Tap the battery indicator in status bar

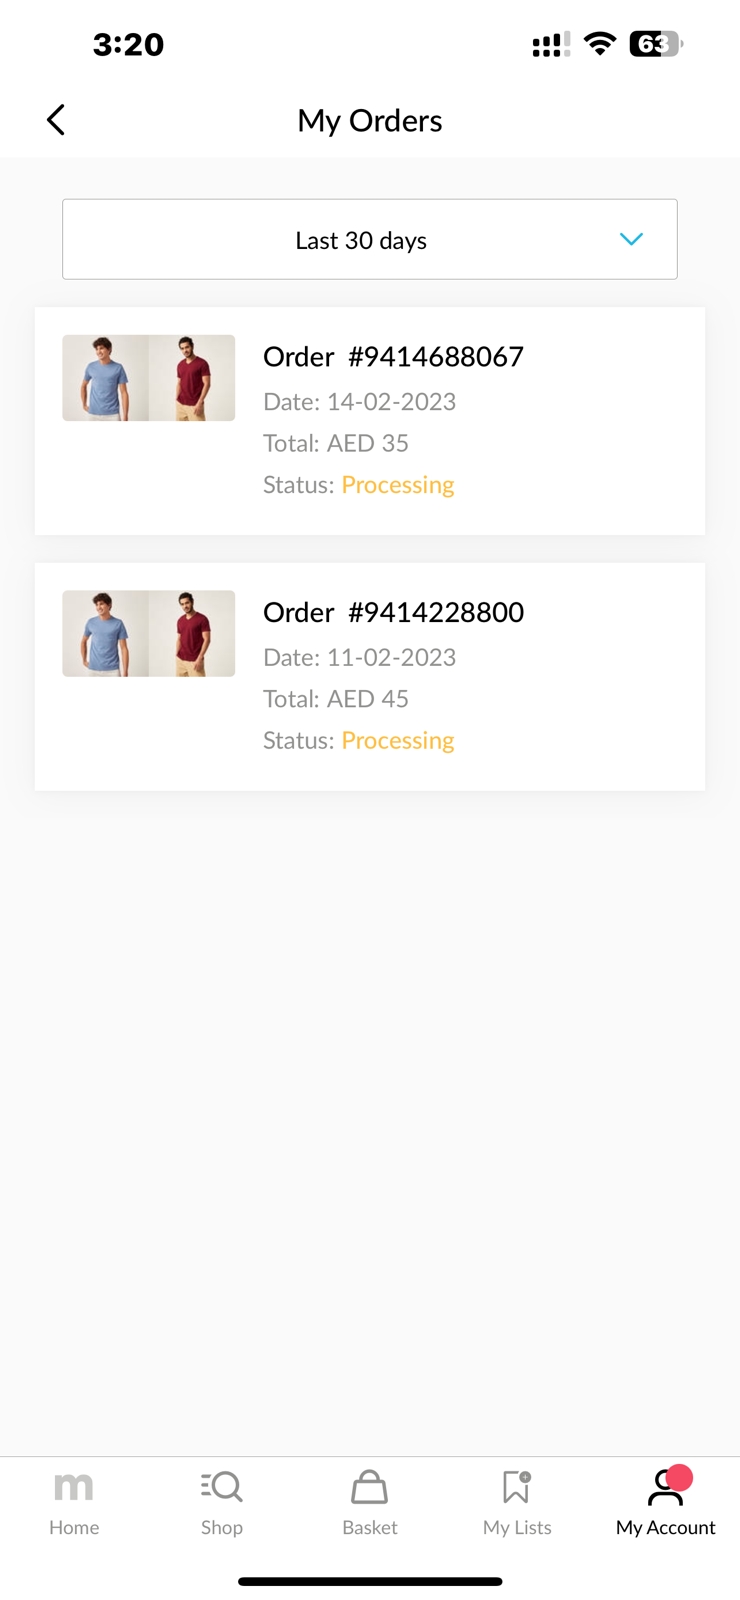pos(655,44)
